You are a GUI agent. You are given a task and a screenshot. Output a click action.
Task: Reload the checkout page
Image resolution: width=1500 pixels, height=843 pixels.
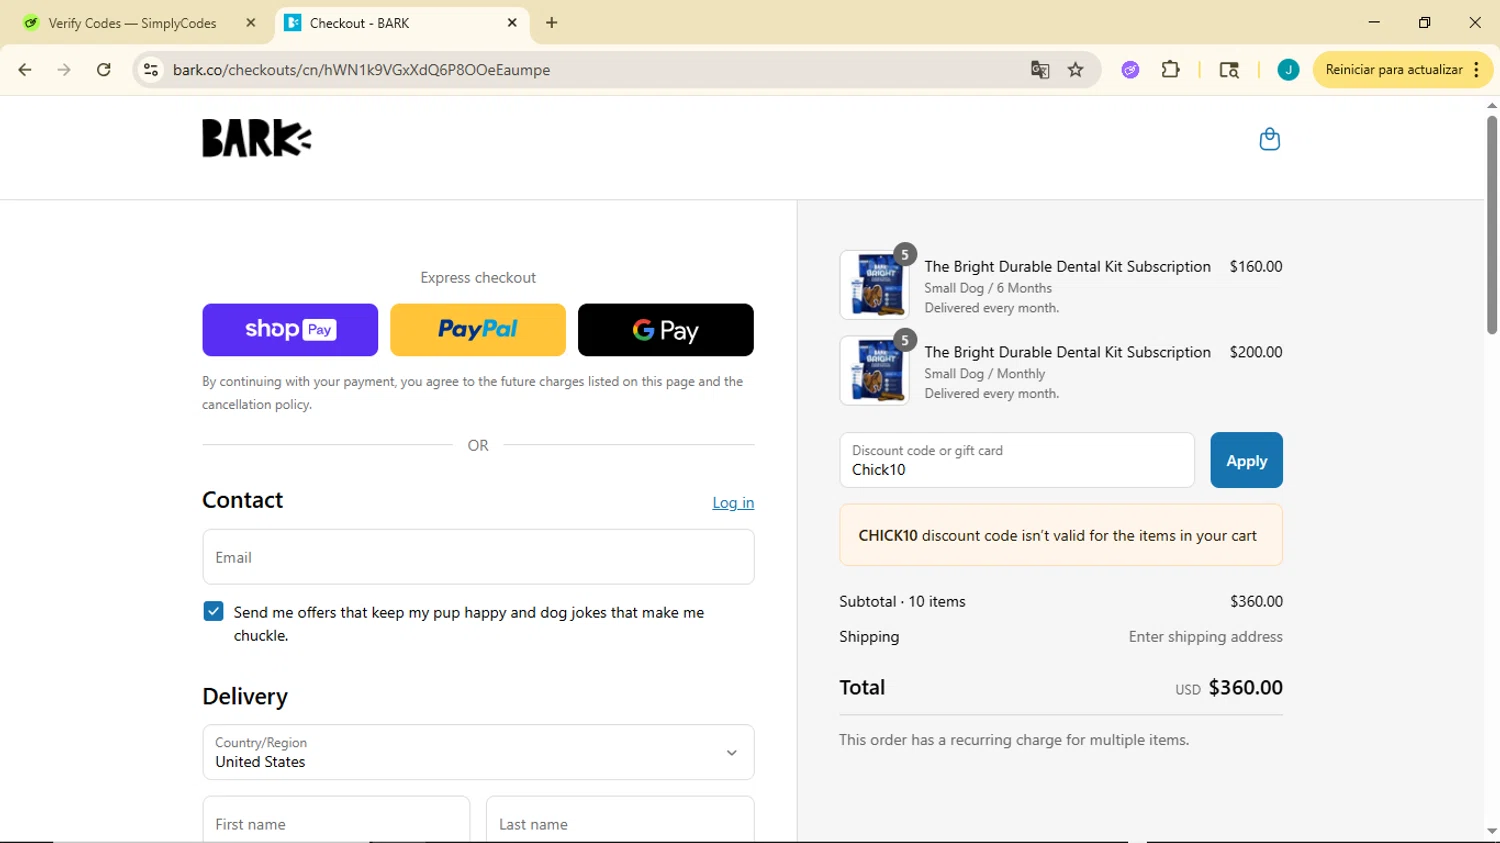(104, 70)
